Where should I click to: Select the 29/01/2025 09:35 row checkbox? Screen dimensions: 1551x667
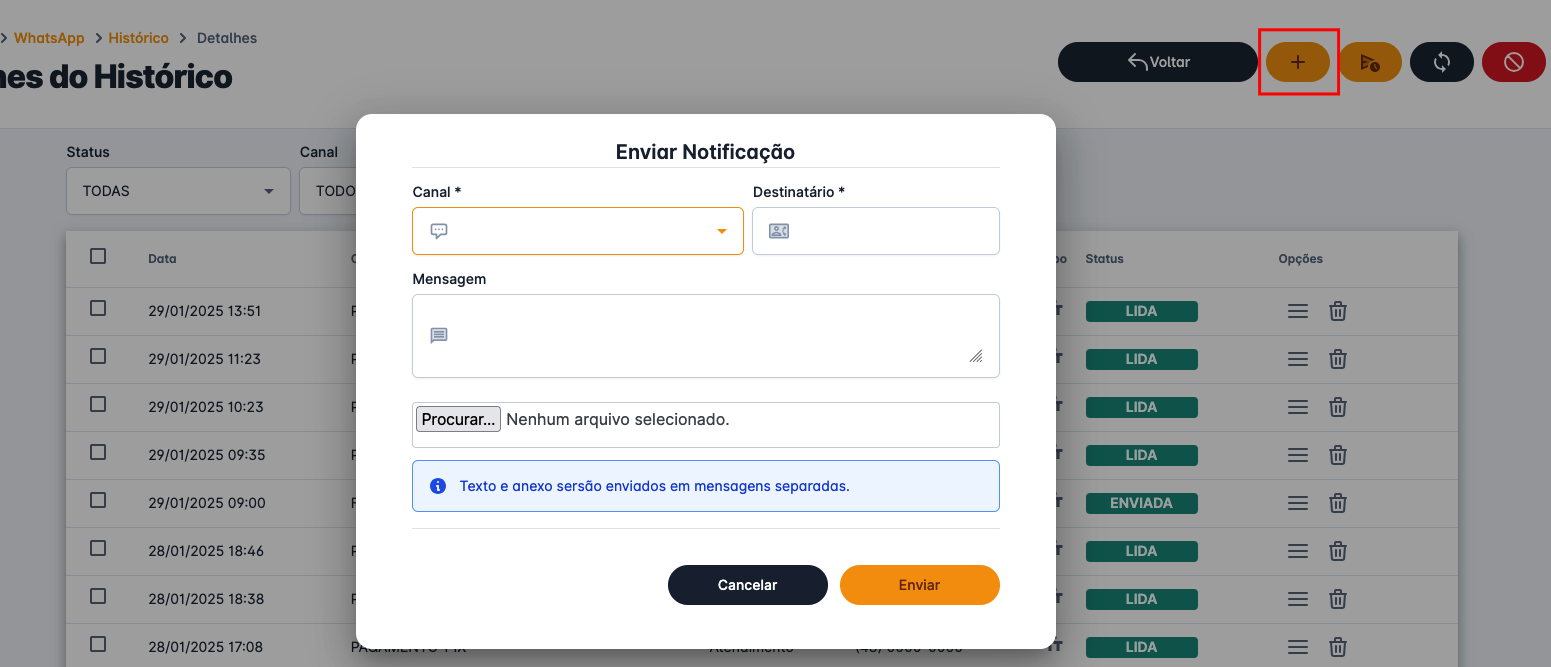(98, 452)
